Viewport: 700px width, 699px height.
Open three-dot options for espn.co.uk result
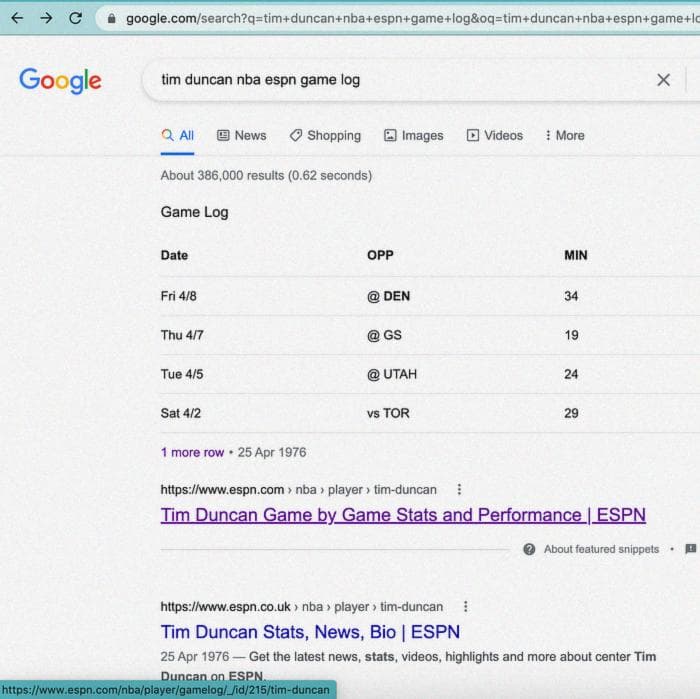pos(465,606)
